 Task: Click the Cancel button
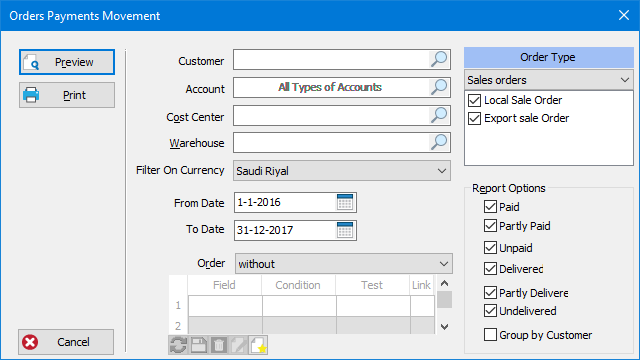tap(66, 342)
